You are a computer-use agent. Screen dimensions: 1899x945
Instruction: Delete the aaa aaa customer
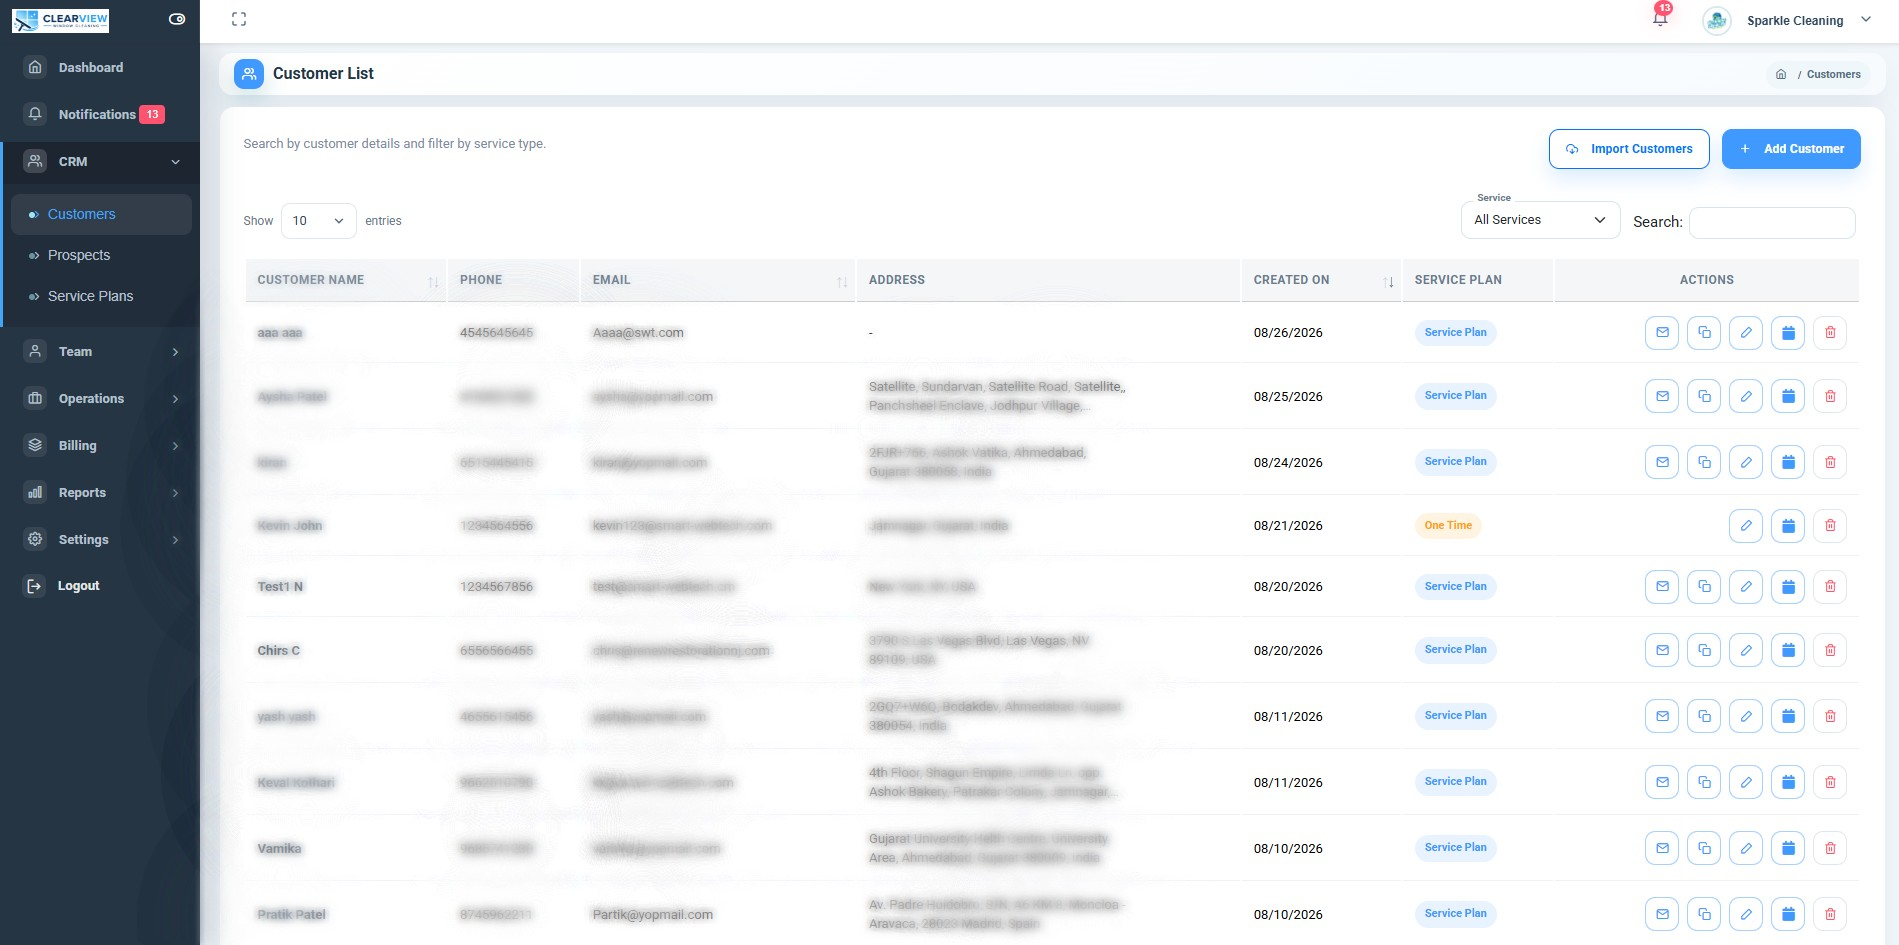pyautogui.click(x=1830, y=333)
